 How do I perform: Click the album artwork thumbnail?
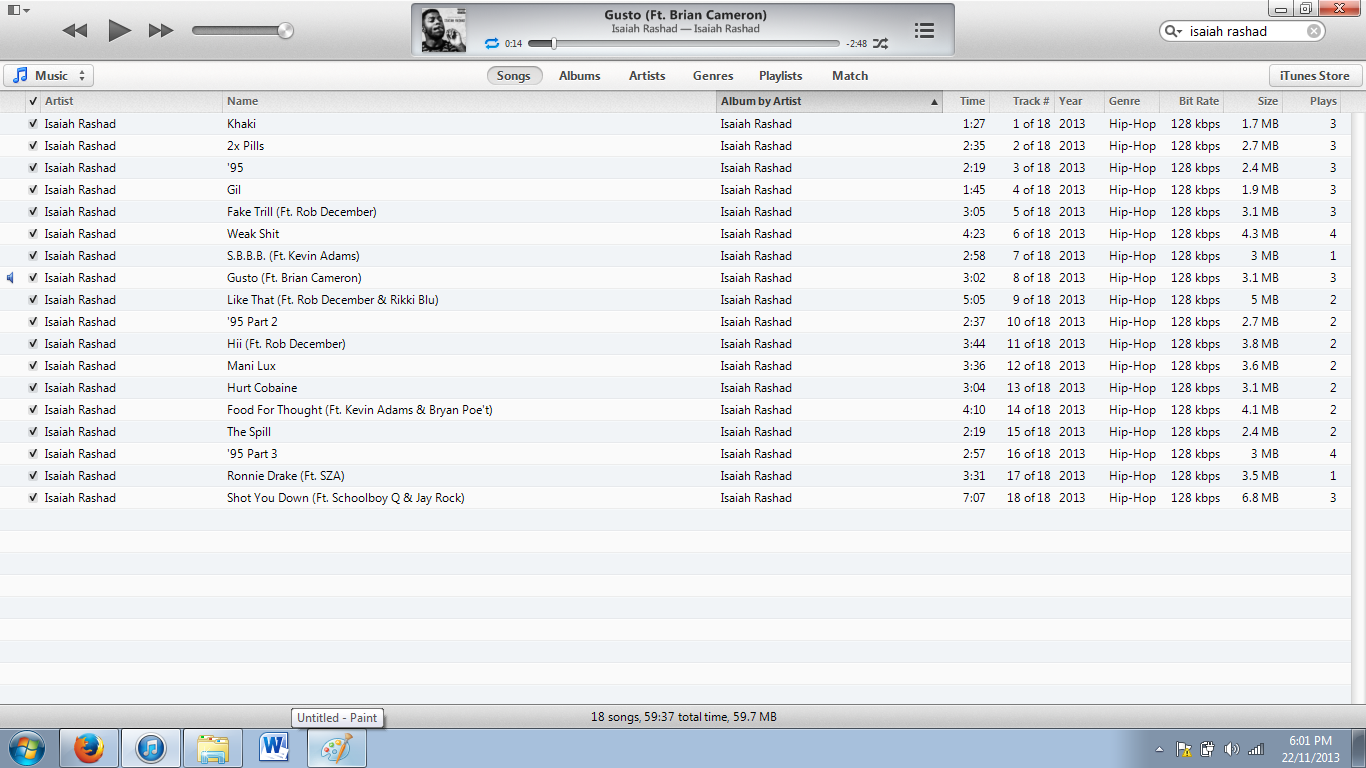444,30
